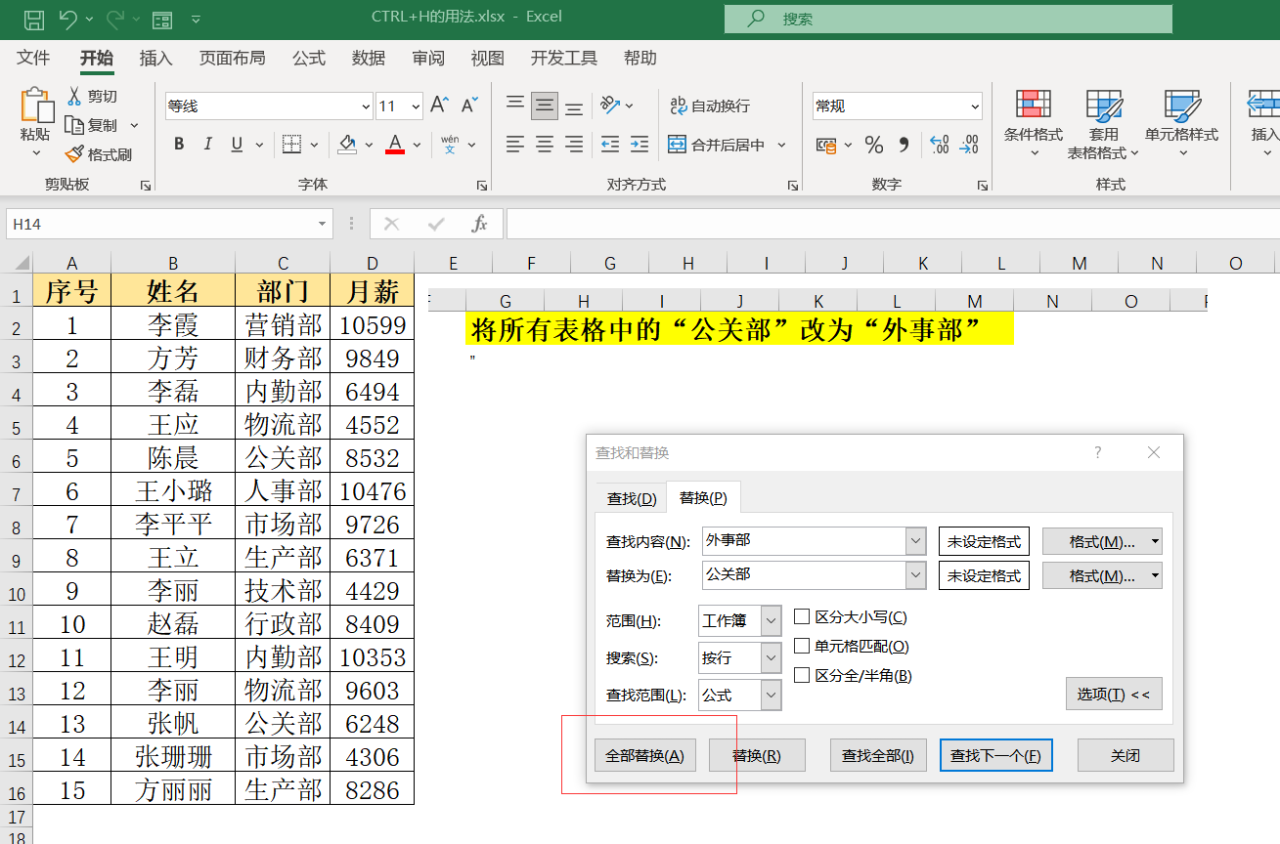Click the Paste (粘贴) clipboard icon

point(36,105)
